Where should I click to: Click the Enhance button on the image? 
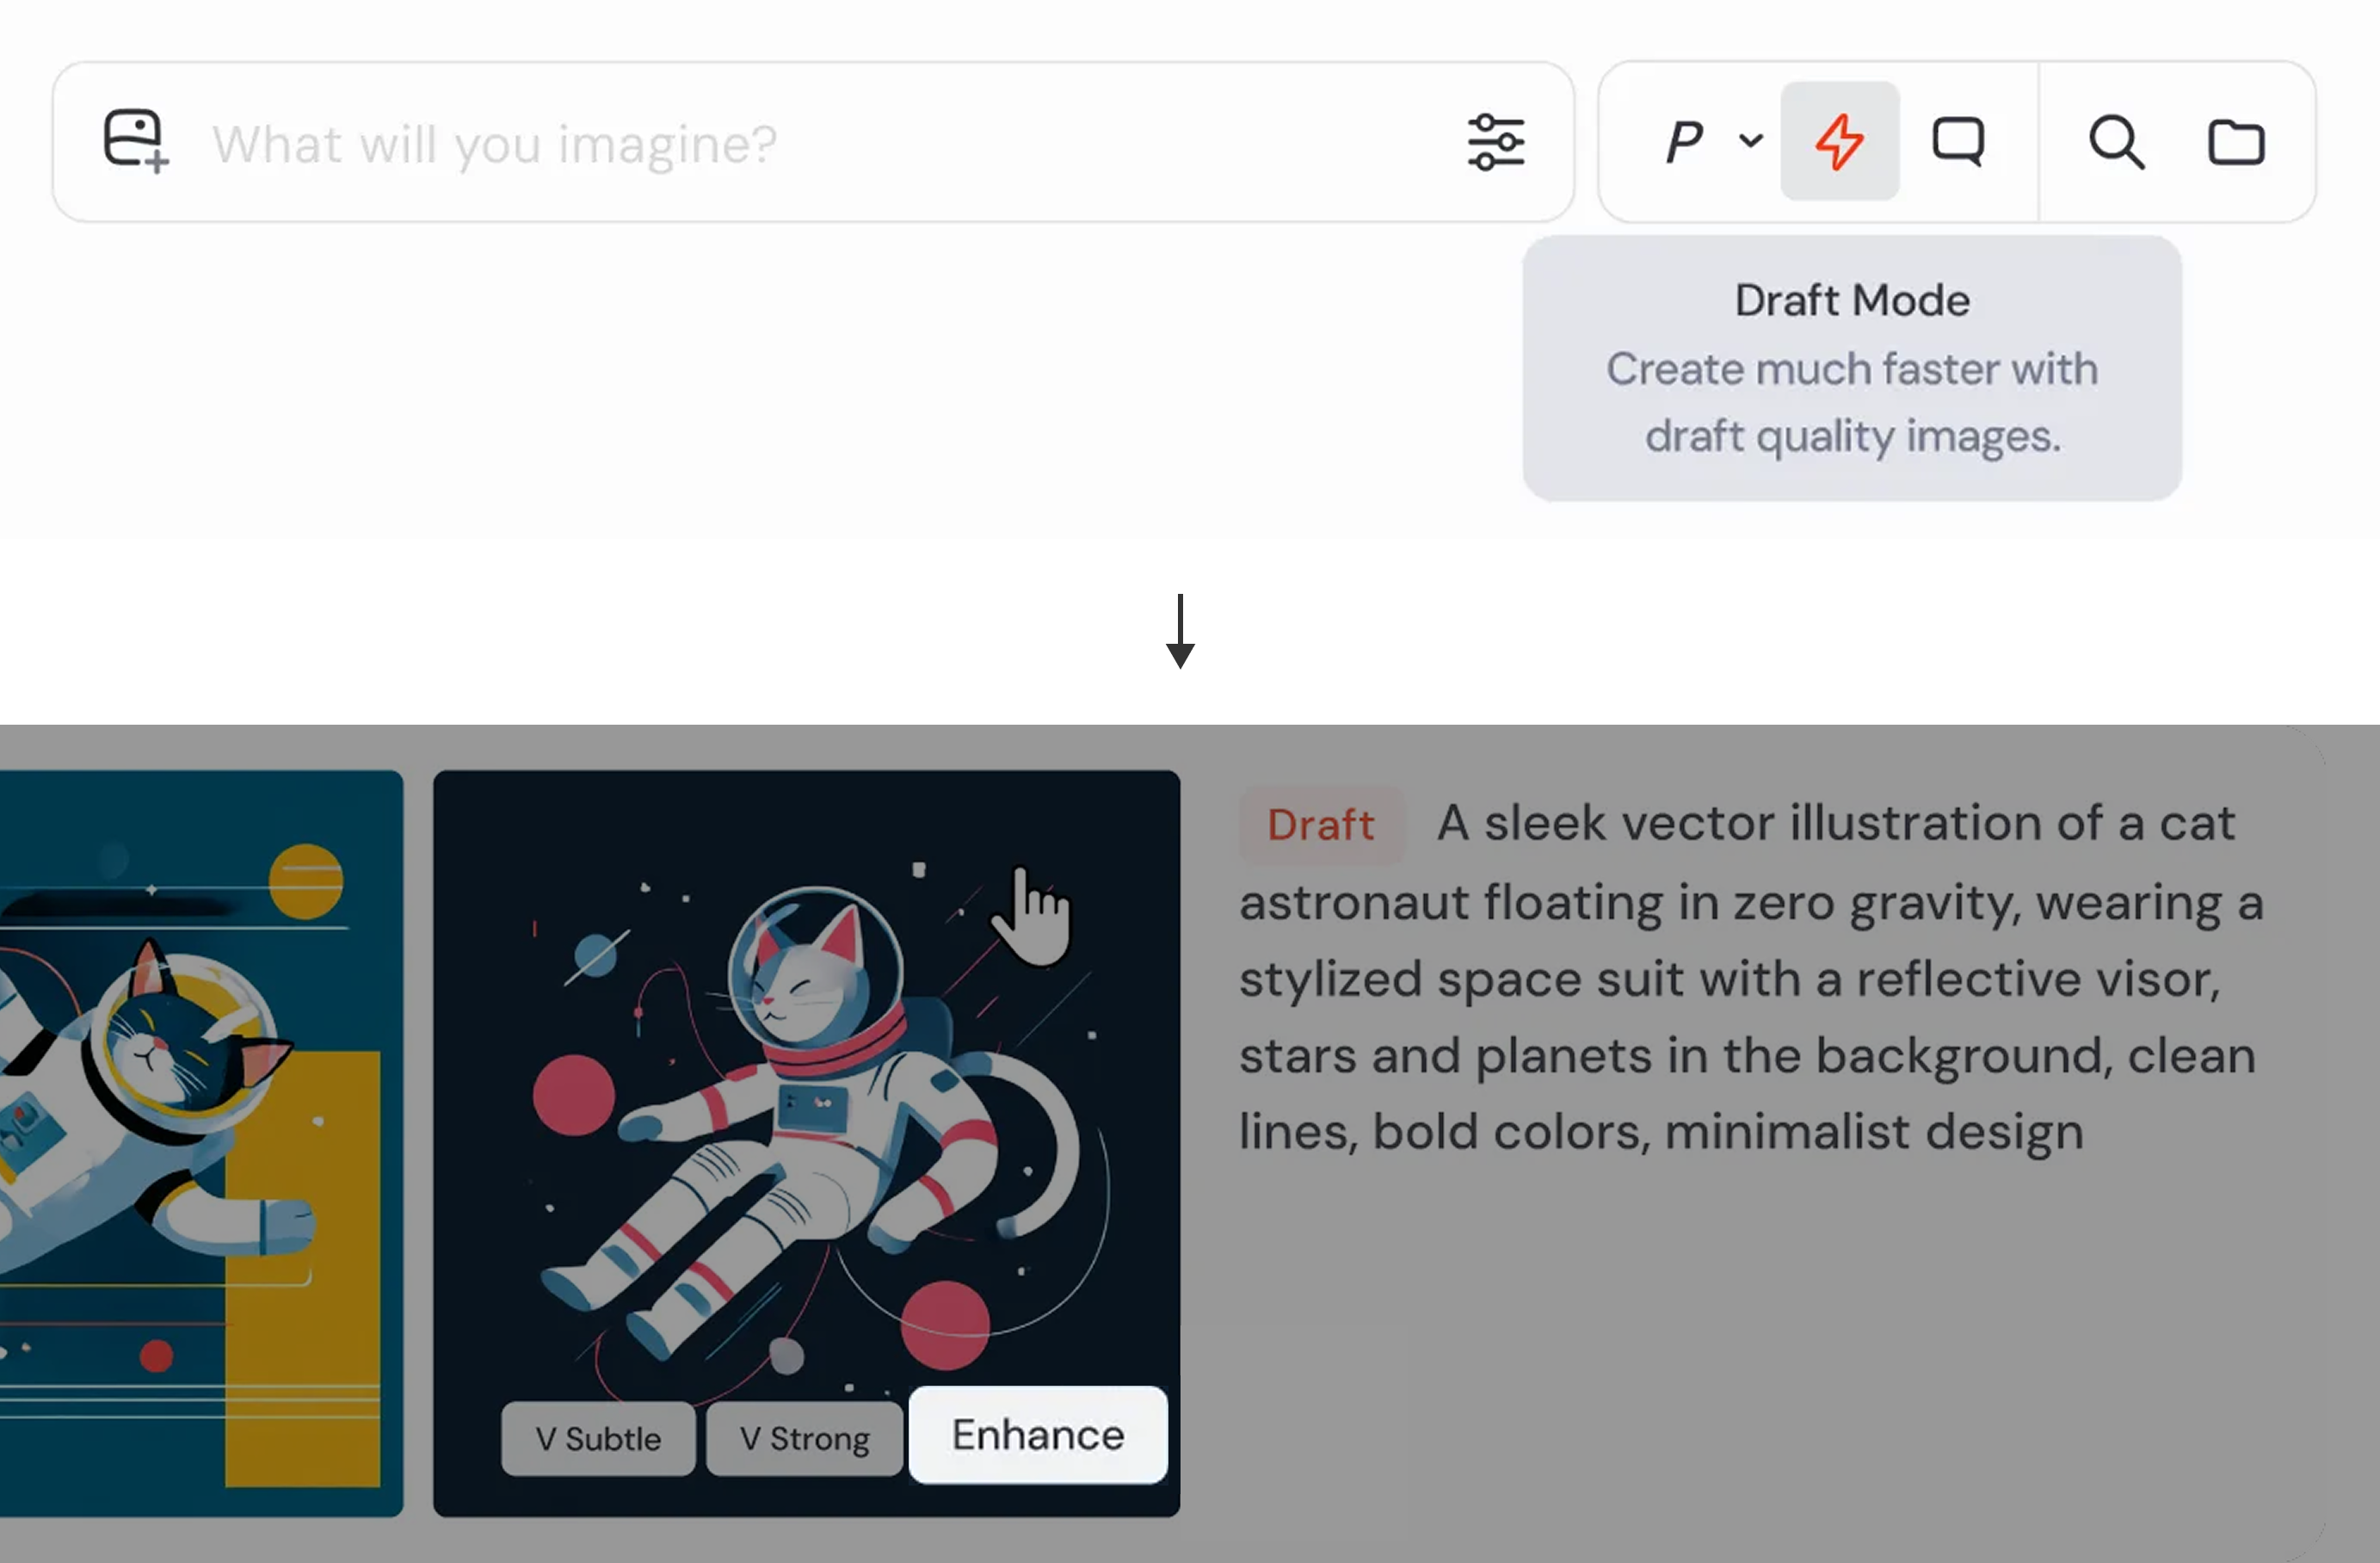point(1037,1435)
